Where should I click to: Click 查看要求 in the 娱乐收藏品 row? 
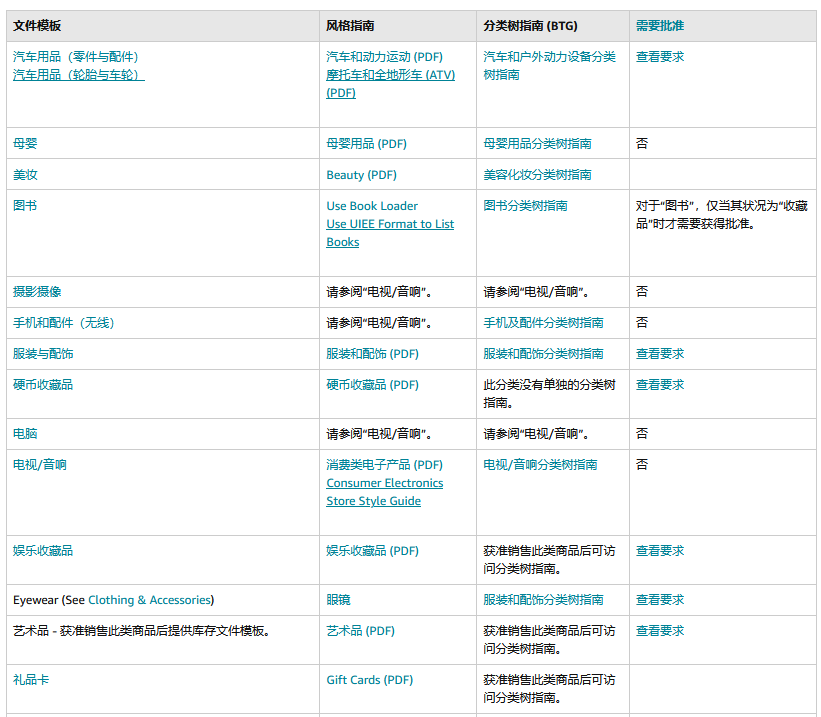coord(660,550)
